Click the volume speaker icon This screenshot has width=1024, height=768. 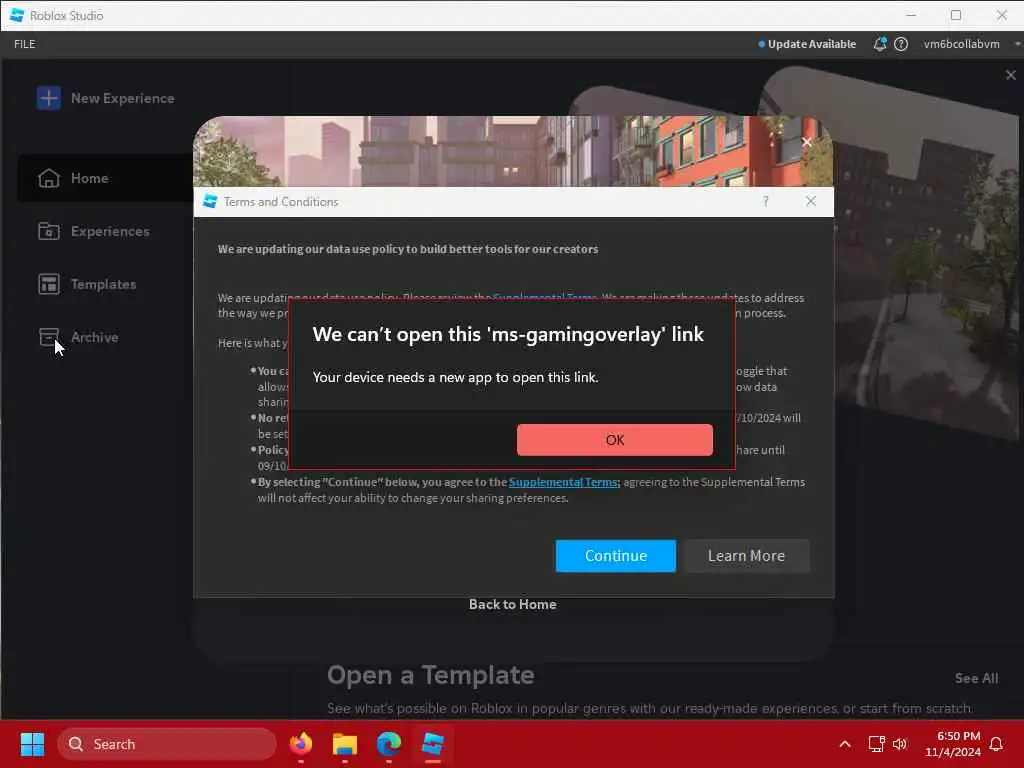[900, 744]
